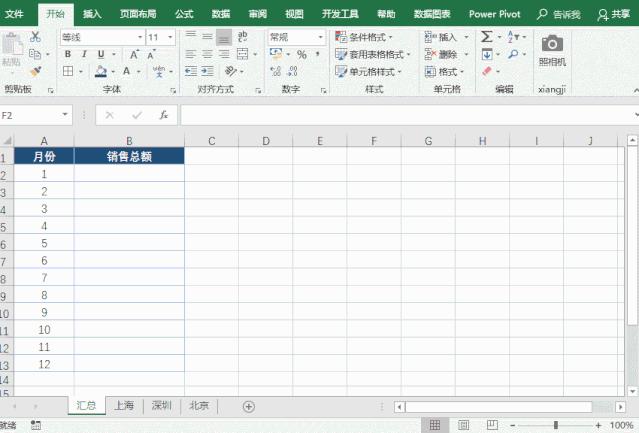Open the font name dropdown 等线
Image resolution: width=639 pixels, height=433 pixels.
pyautogui.click(x=140, y=37)
